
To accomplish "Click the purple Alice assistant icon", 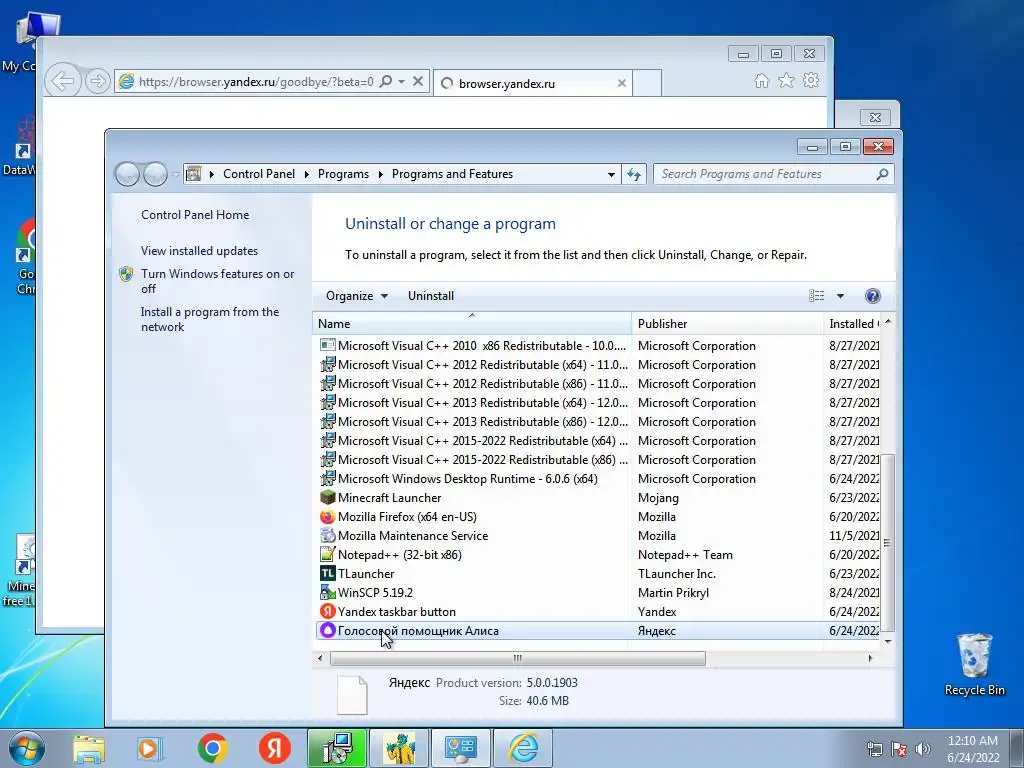I will (328, 630).
